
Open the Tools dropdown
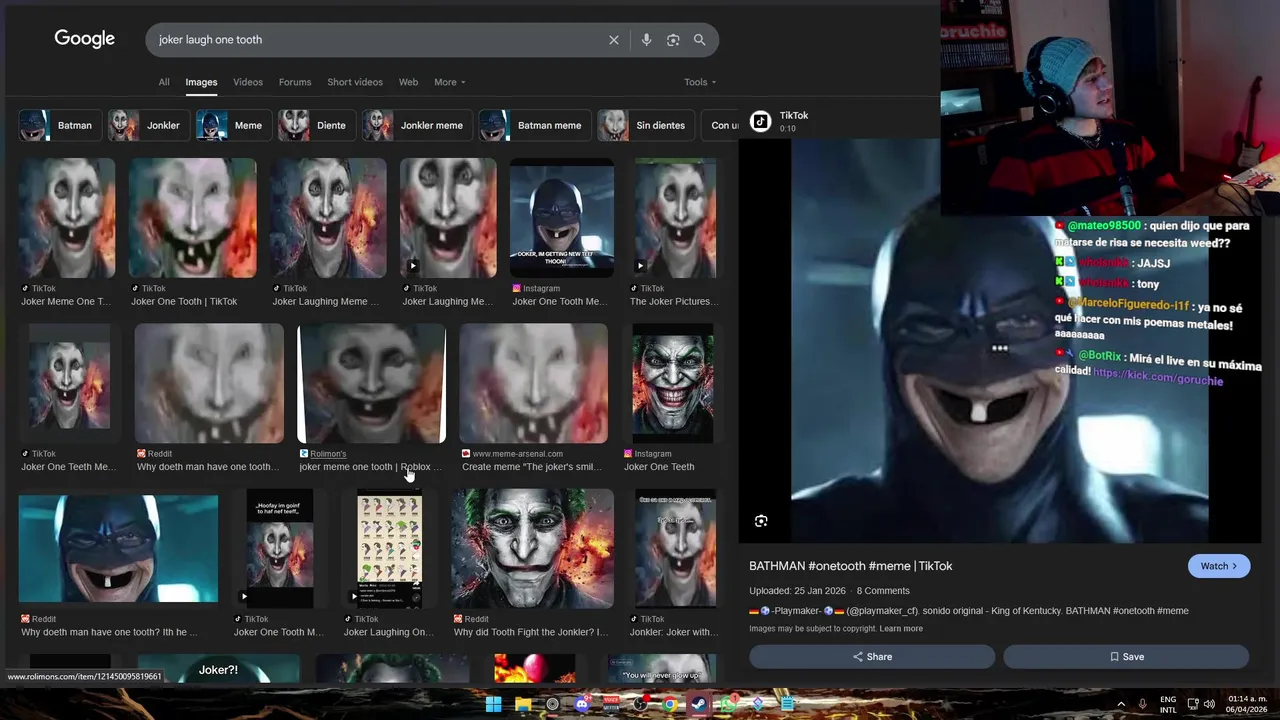pyautogui.click(x=700, y=82)
